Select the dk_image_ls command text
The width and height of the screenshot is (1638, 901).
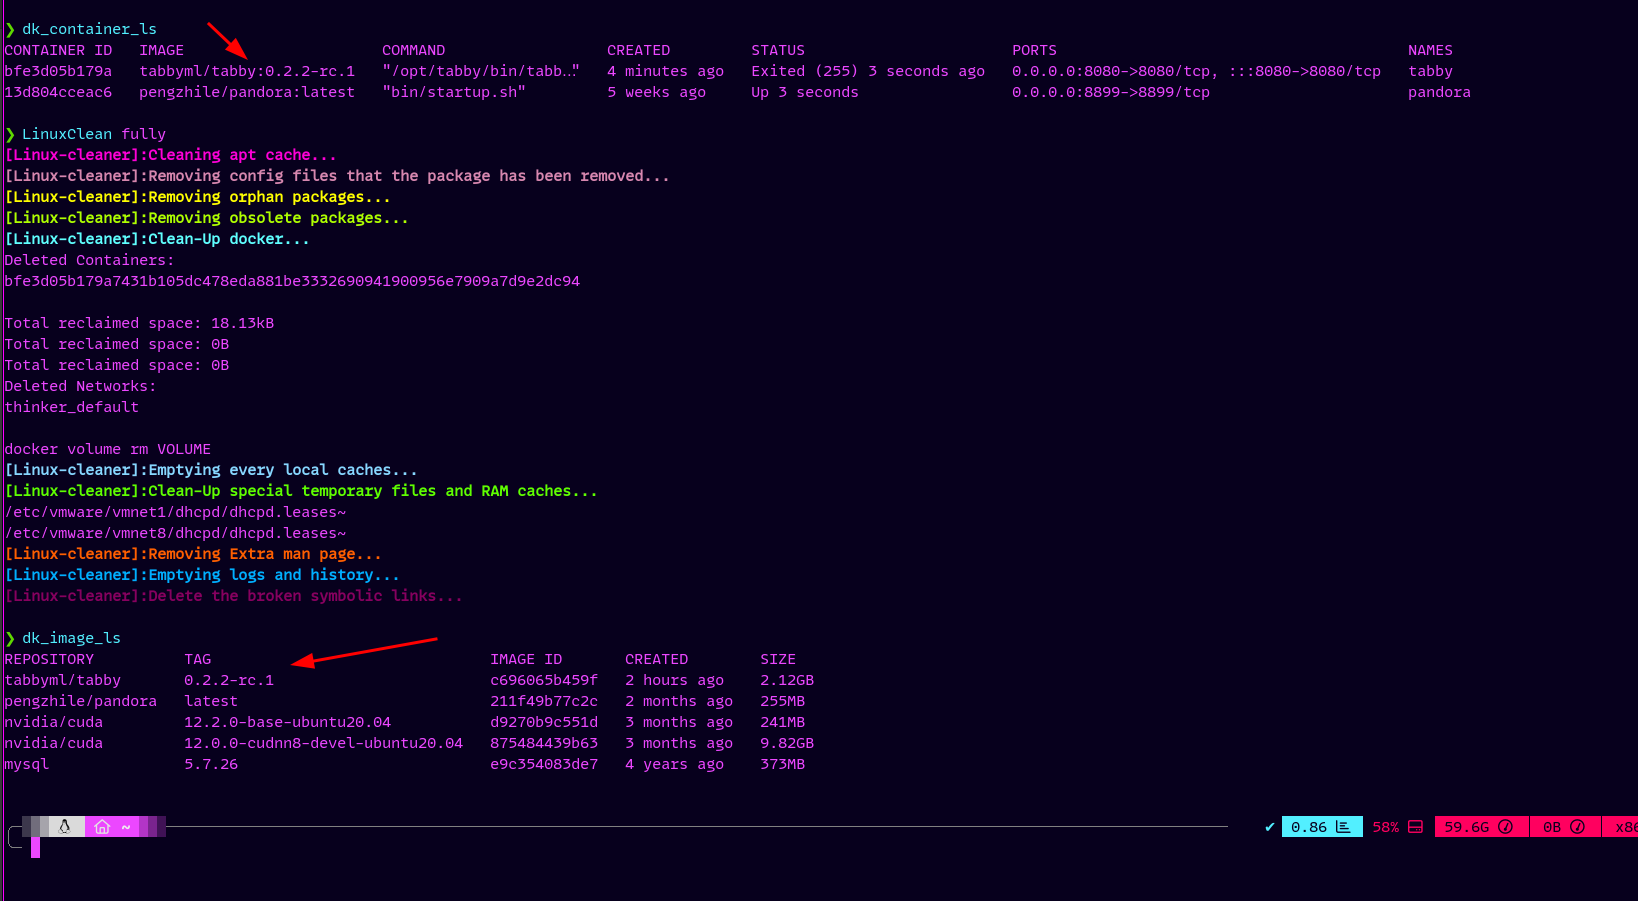click(x=70, y=637)
